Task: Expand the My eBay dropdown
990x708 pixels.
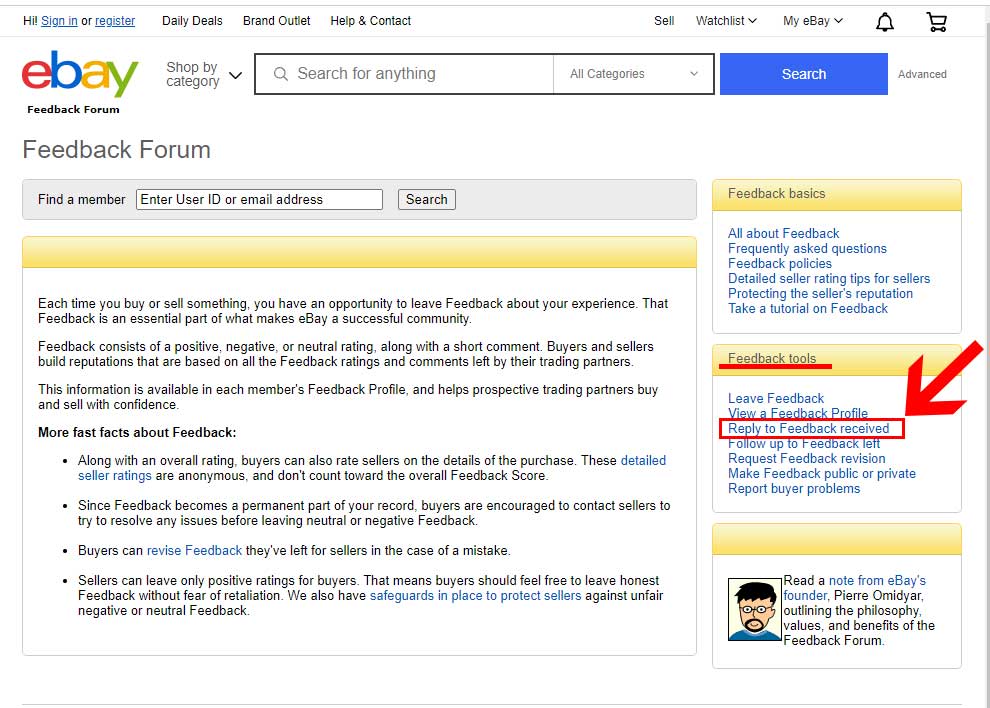Action: (x=811, y=20)
